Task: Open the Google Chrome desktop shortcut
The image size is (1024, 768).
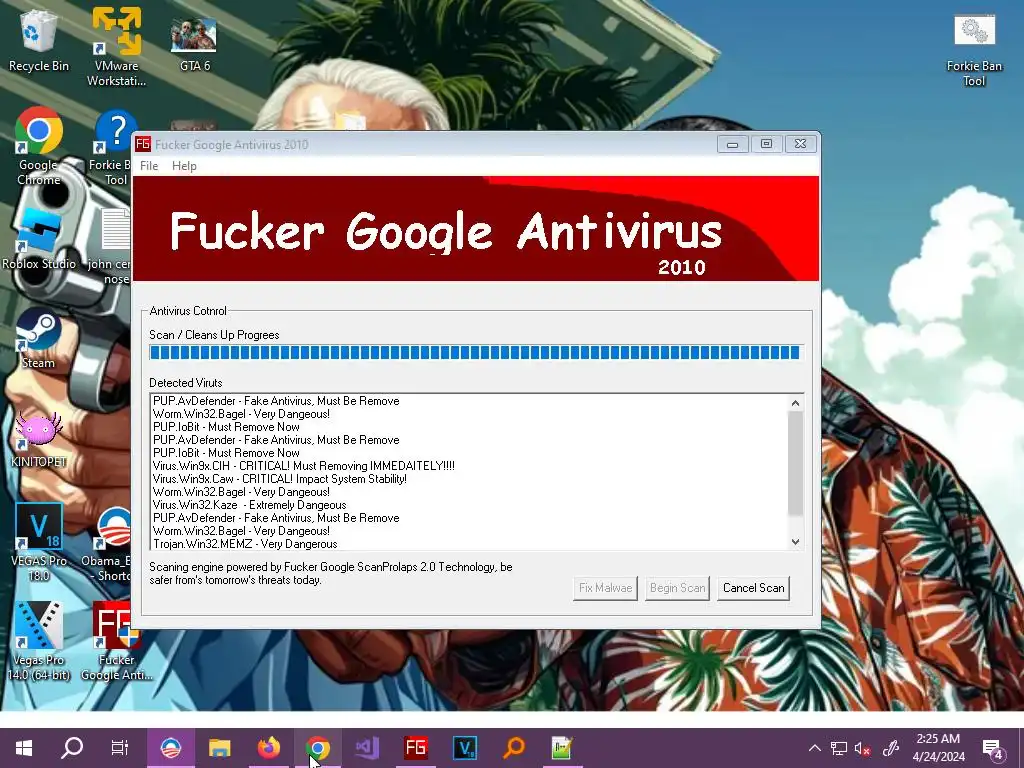Action: 39,145
